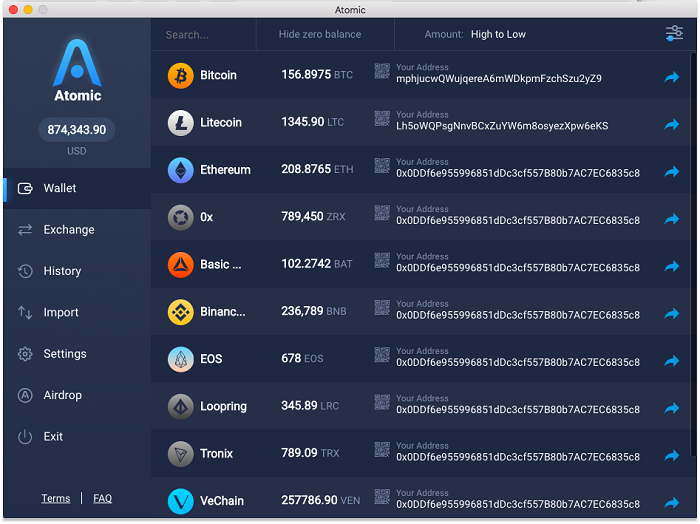Show QR code for 0x address
This screenshot has width=700, height=524.
click(x=382, y=213)
